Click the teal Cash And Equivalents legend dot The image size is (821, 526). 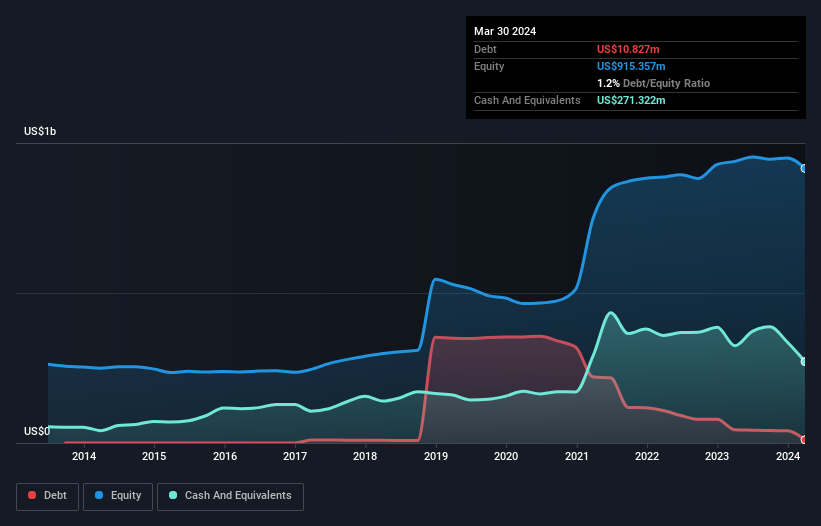pyautogui.click(x=173, y=495)
